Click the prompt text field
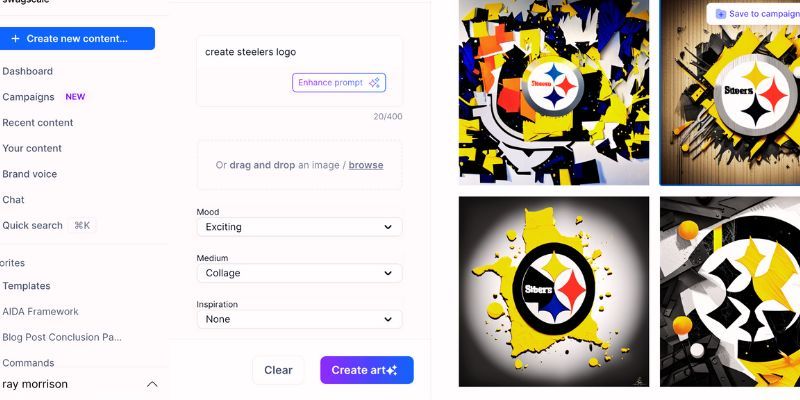Screen dimensions: 800x400 299,70
